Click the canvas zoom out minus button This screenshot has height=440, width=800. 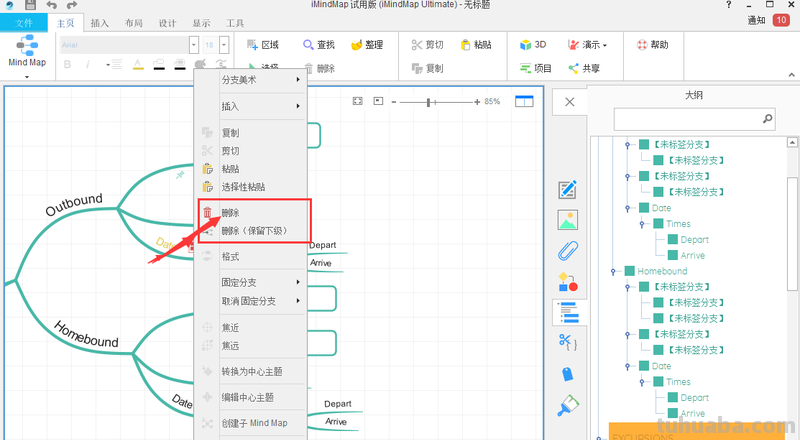394,102
